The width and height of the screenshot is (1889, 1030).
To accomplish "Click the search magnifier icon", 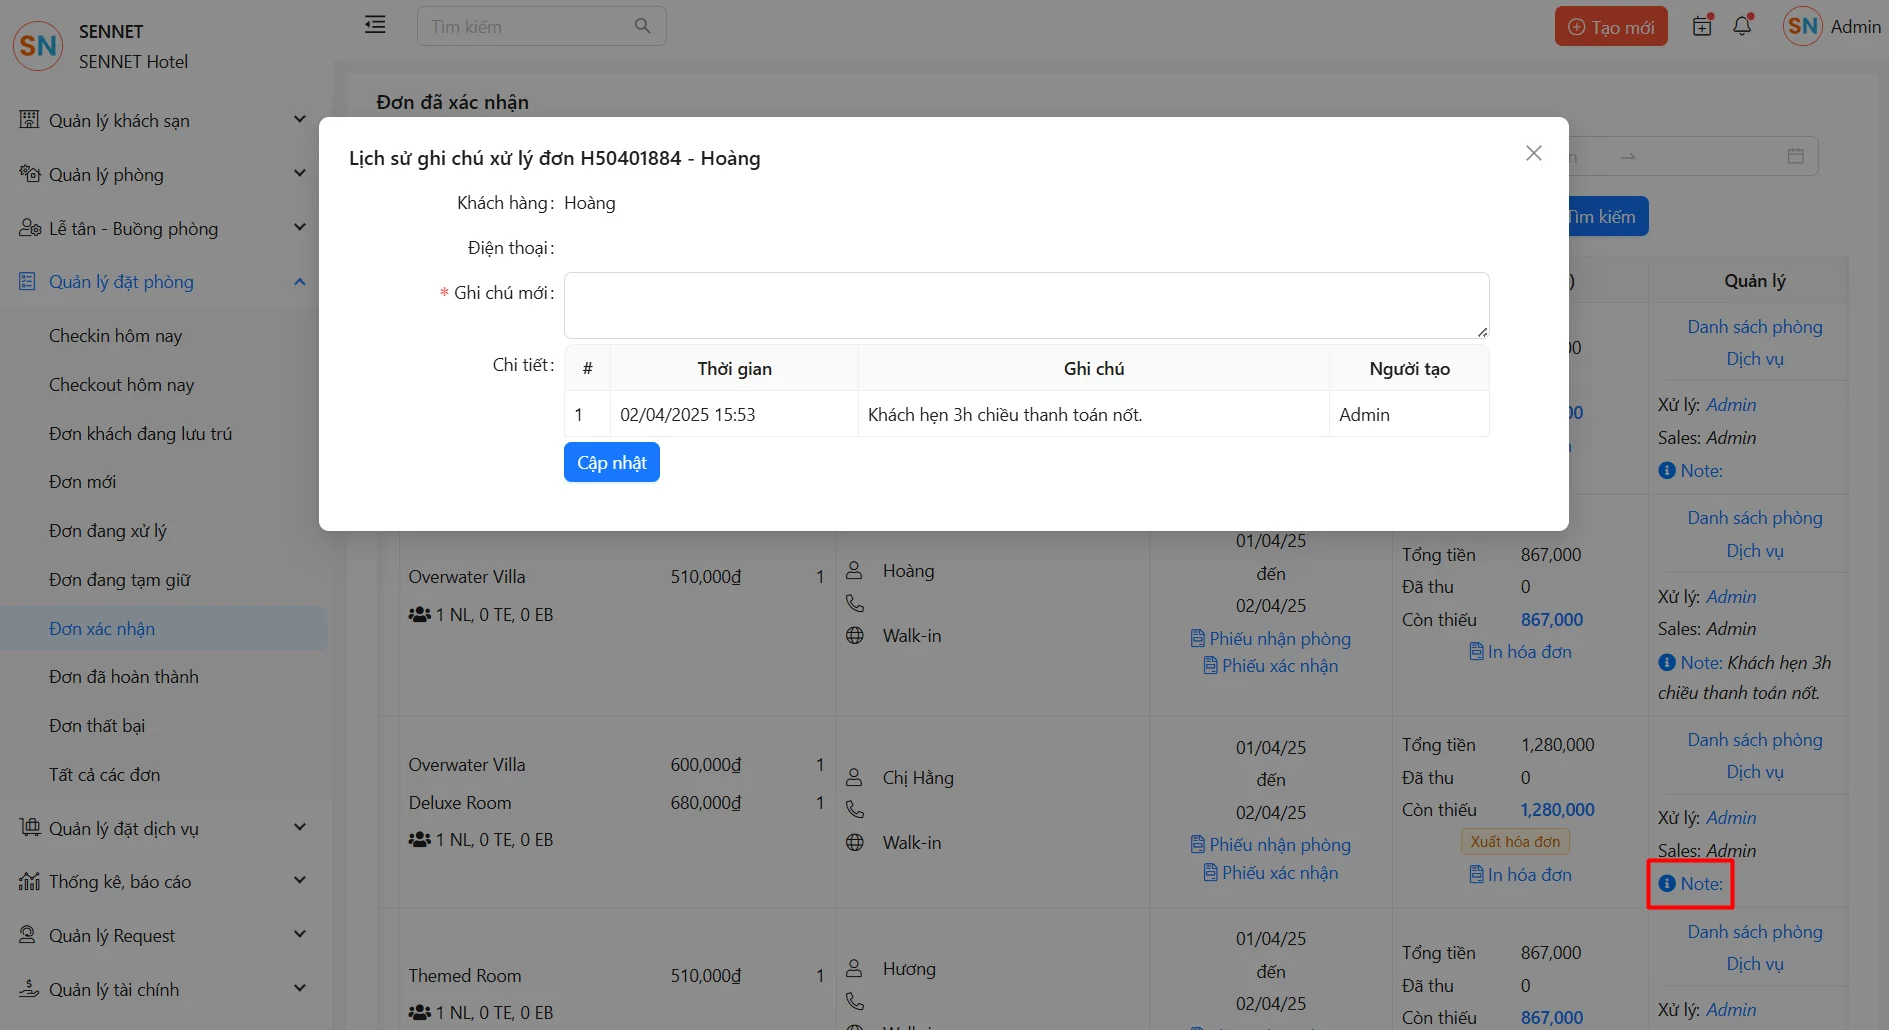I will click(x=642, y=26).
